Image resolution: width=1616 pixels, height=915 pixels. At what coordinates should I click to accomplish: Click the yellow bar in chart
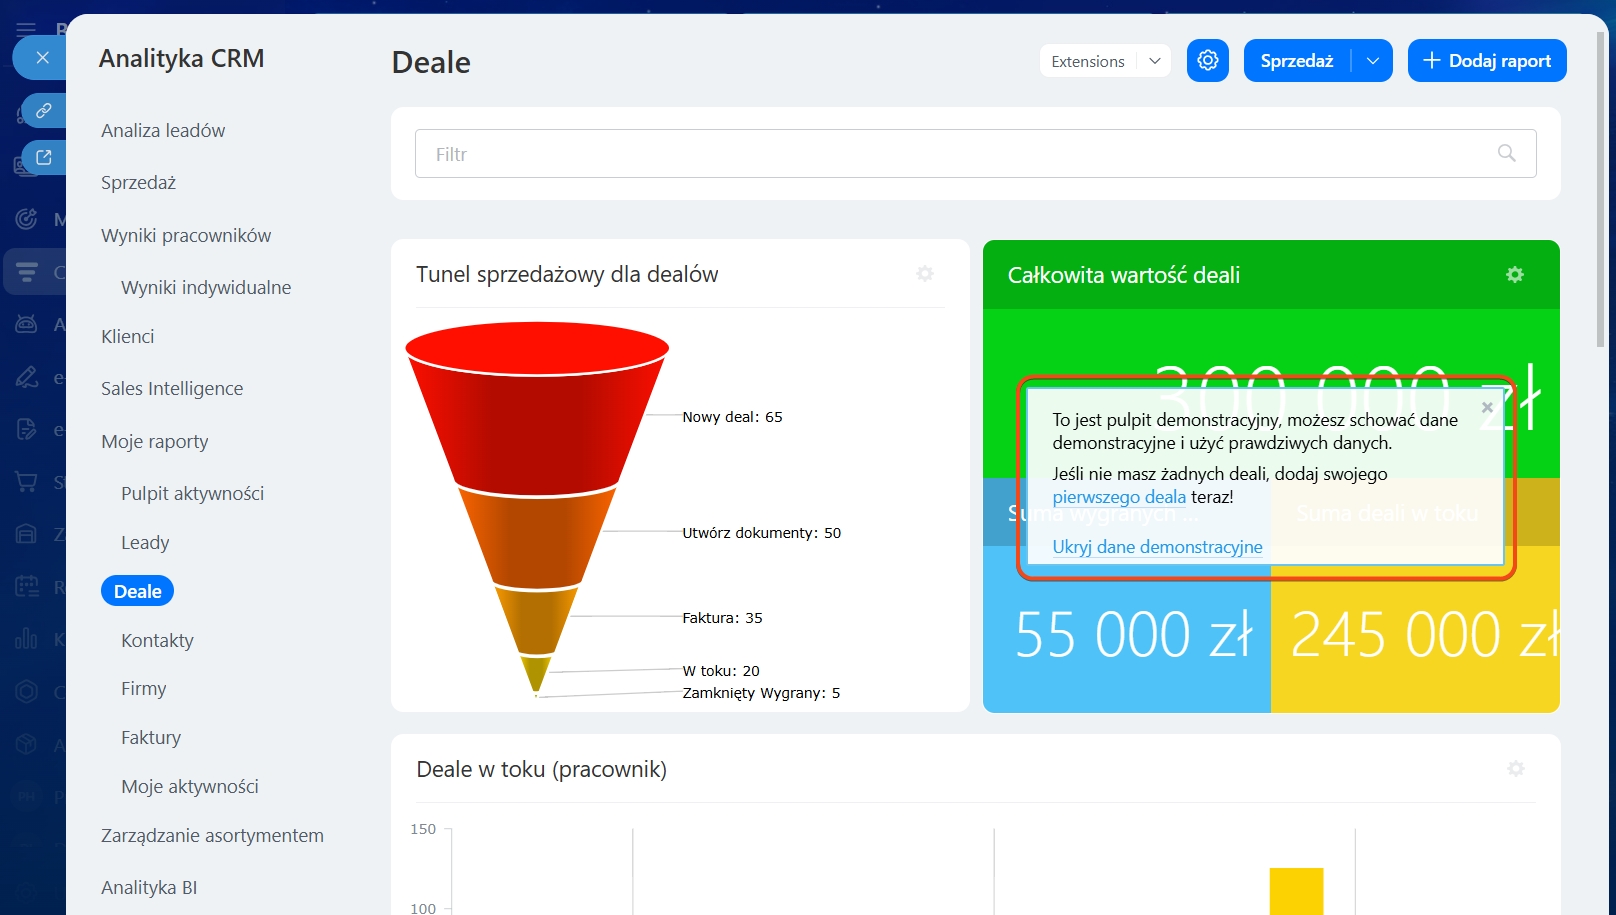(1296, 891)
